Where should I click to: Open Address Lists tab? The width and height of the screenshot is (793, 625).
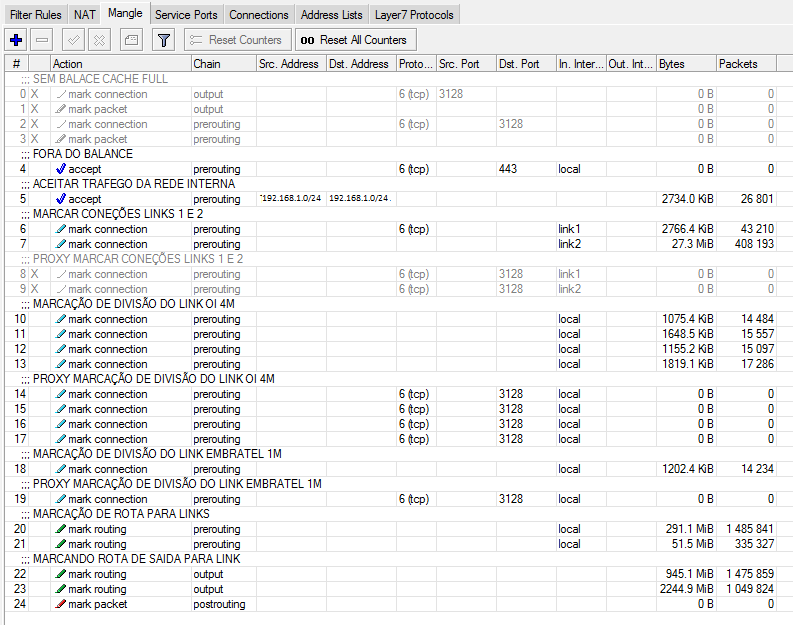click(331, 15)
